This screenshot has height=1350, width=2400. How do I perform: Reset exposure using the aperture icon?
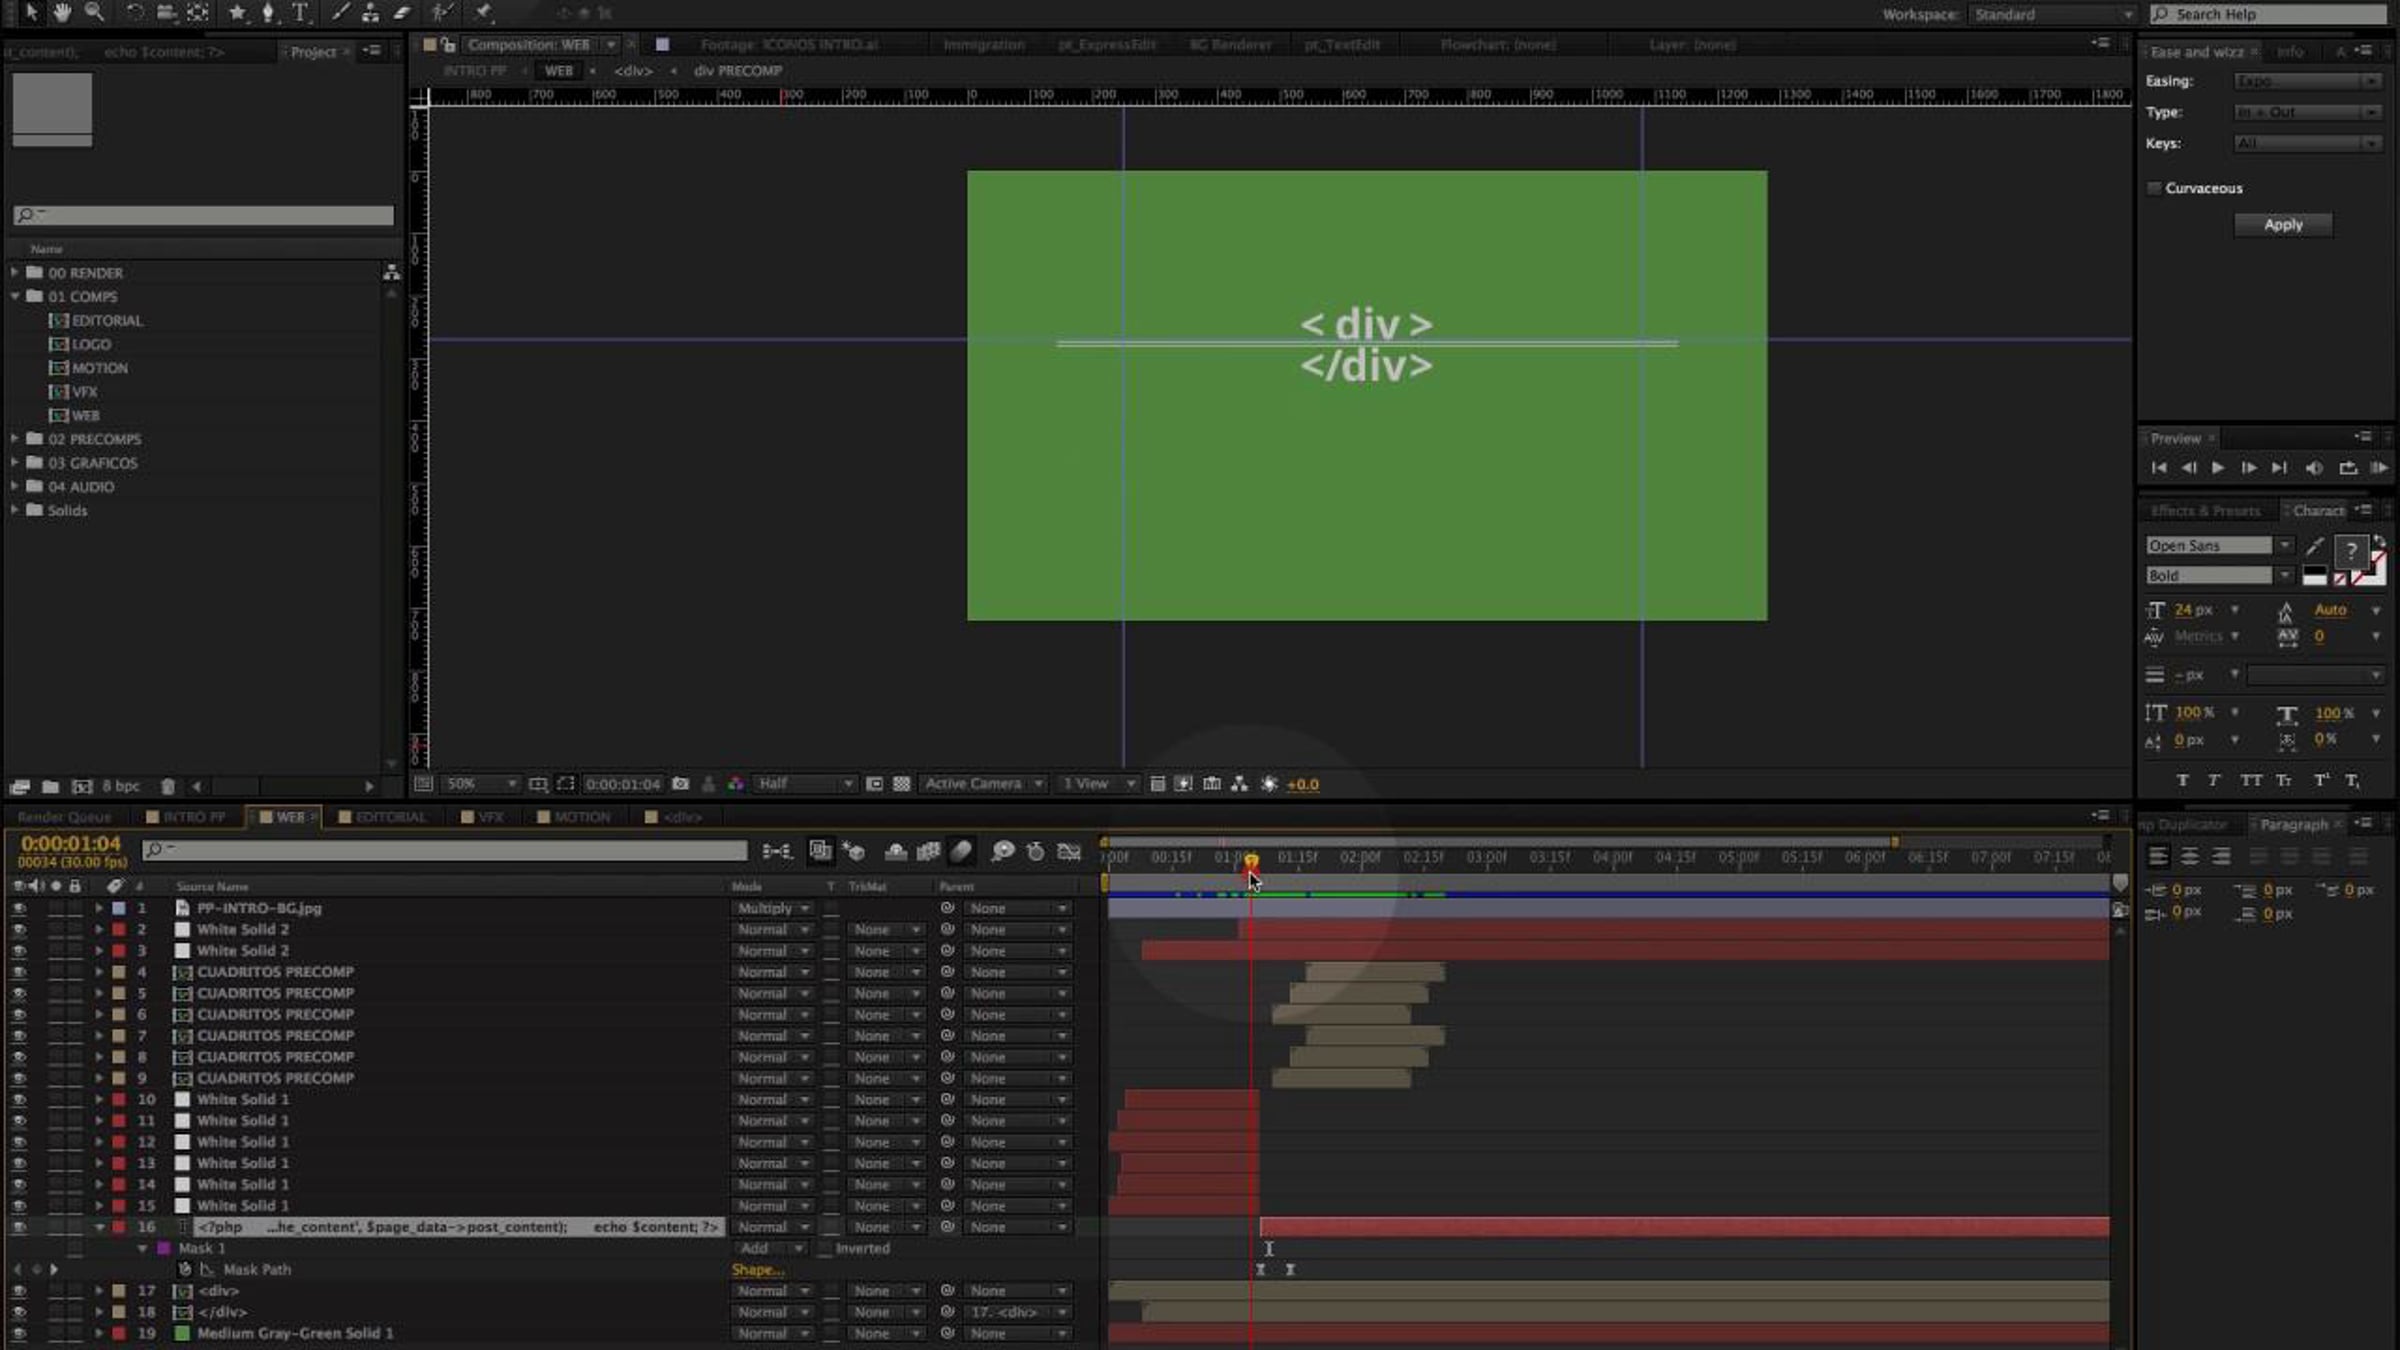[1269, 784]
